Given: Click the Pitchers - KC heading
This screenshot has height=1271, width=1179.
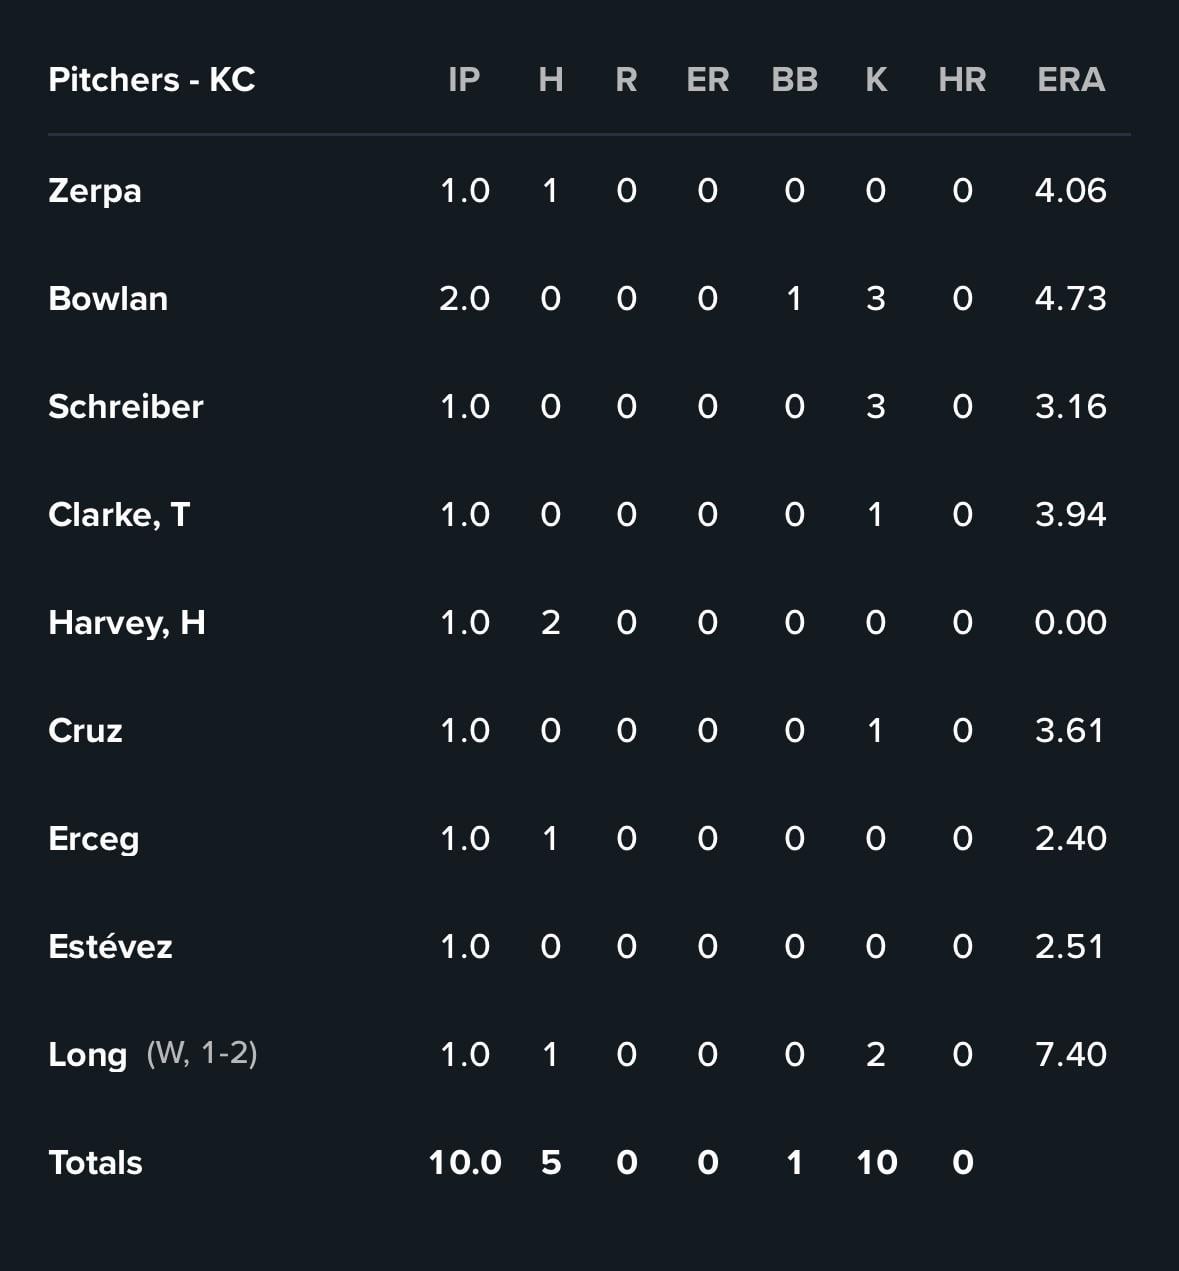Looking at the screenshot, I should coord(152,80).
